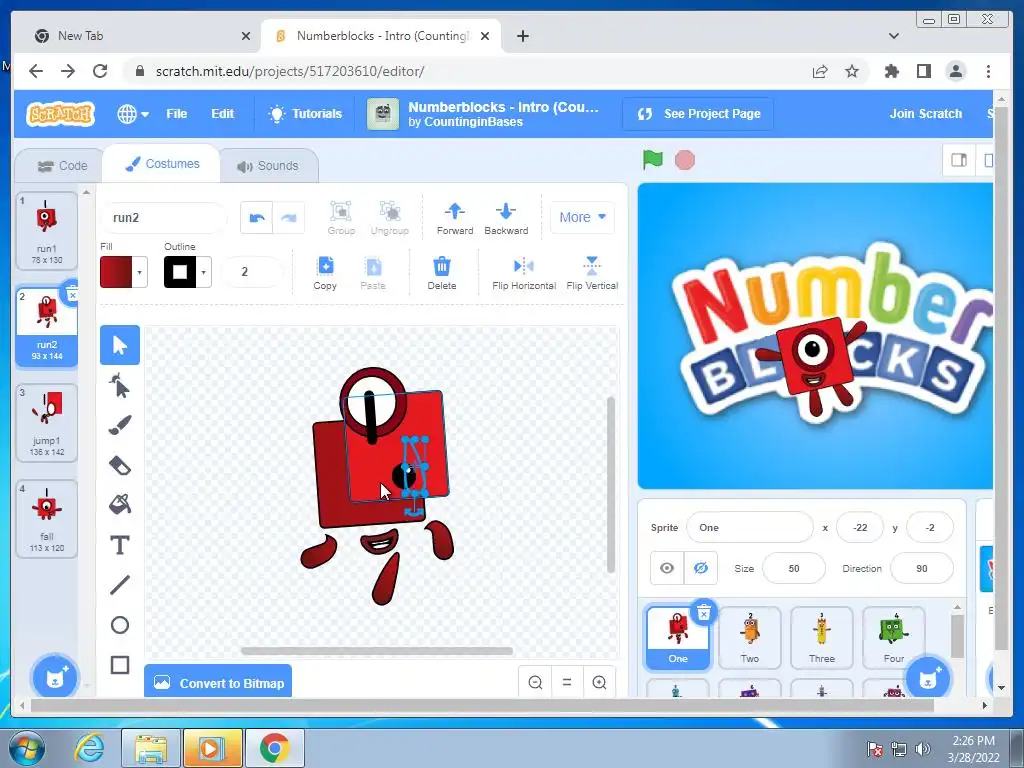The height and width of the screenshot is (768, 1024).
Task: Select the Reshape tool
Action: (120, 385)
